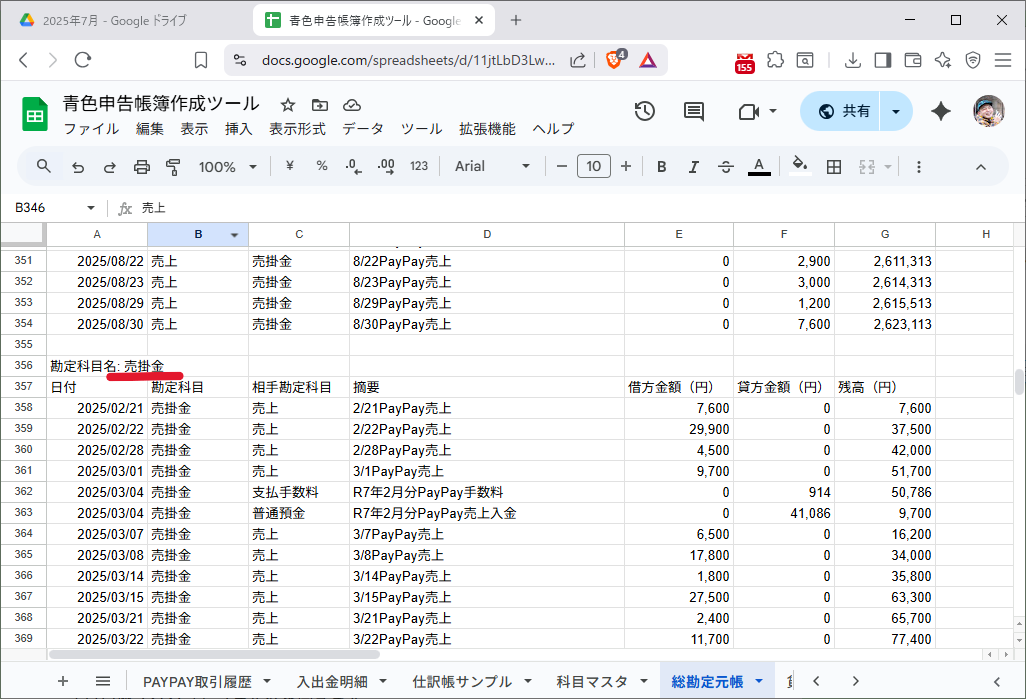Click the version history clock icon
Viewport: 1026px width, 699px height.
[645, 111]
